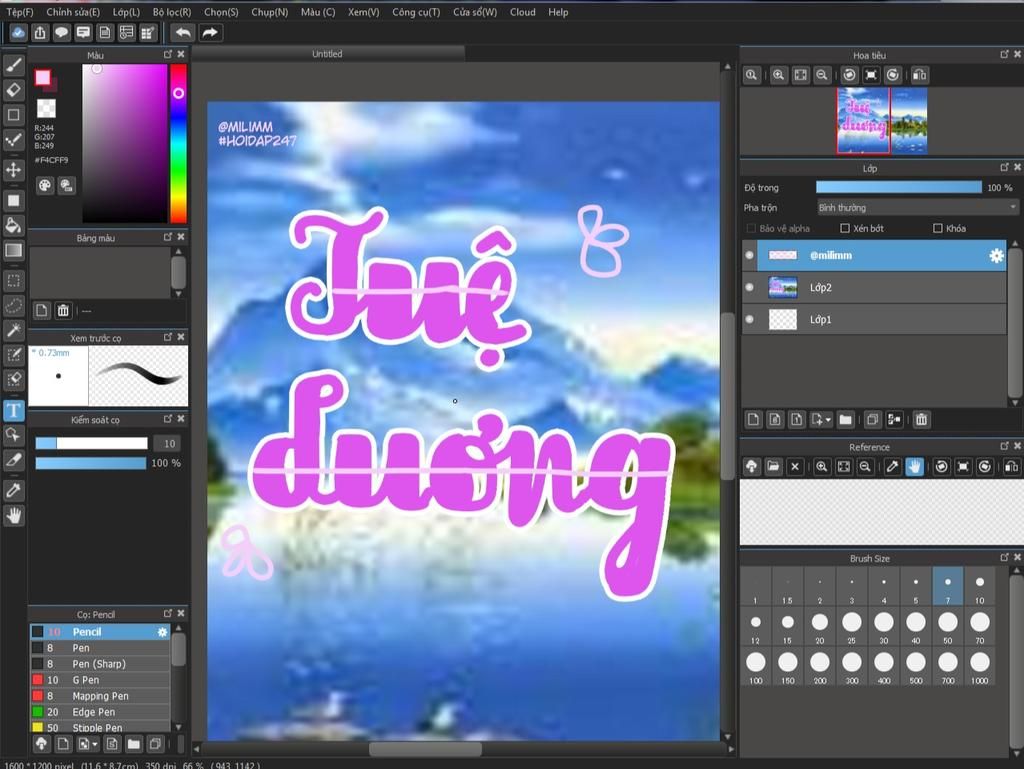The image size is (1024, 769).
Task: Click the speech bubble icon in toolbar
Action: (61, 33)
